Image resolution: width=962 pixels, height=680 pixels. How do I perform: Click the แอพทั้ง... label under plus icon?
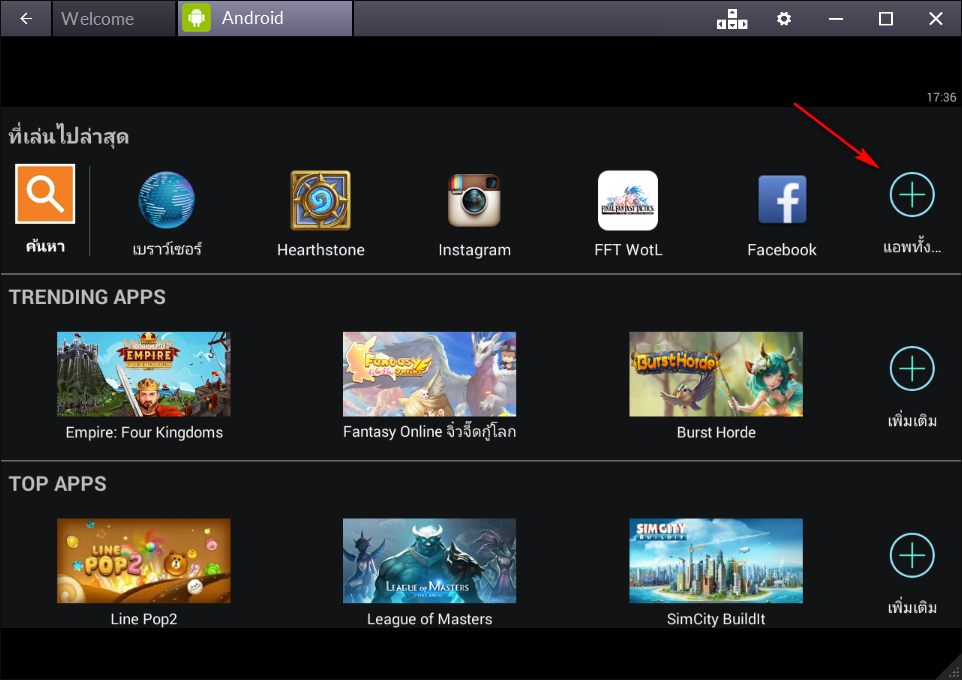(x=912, y=247)
